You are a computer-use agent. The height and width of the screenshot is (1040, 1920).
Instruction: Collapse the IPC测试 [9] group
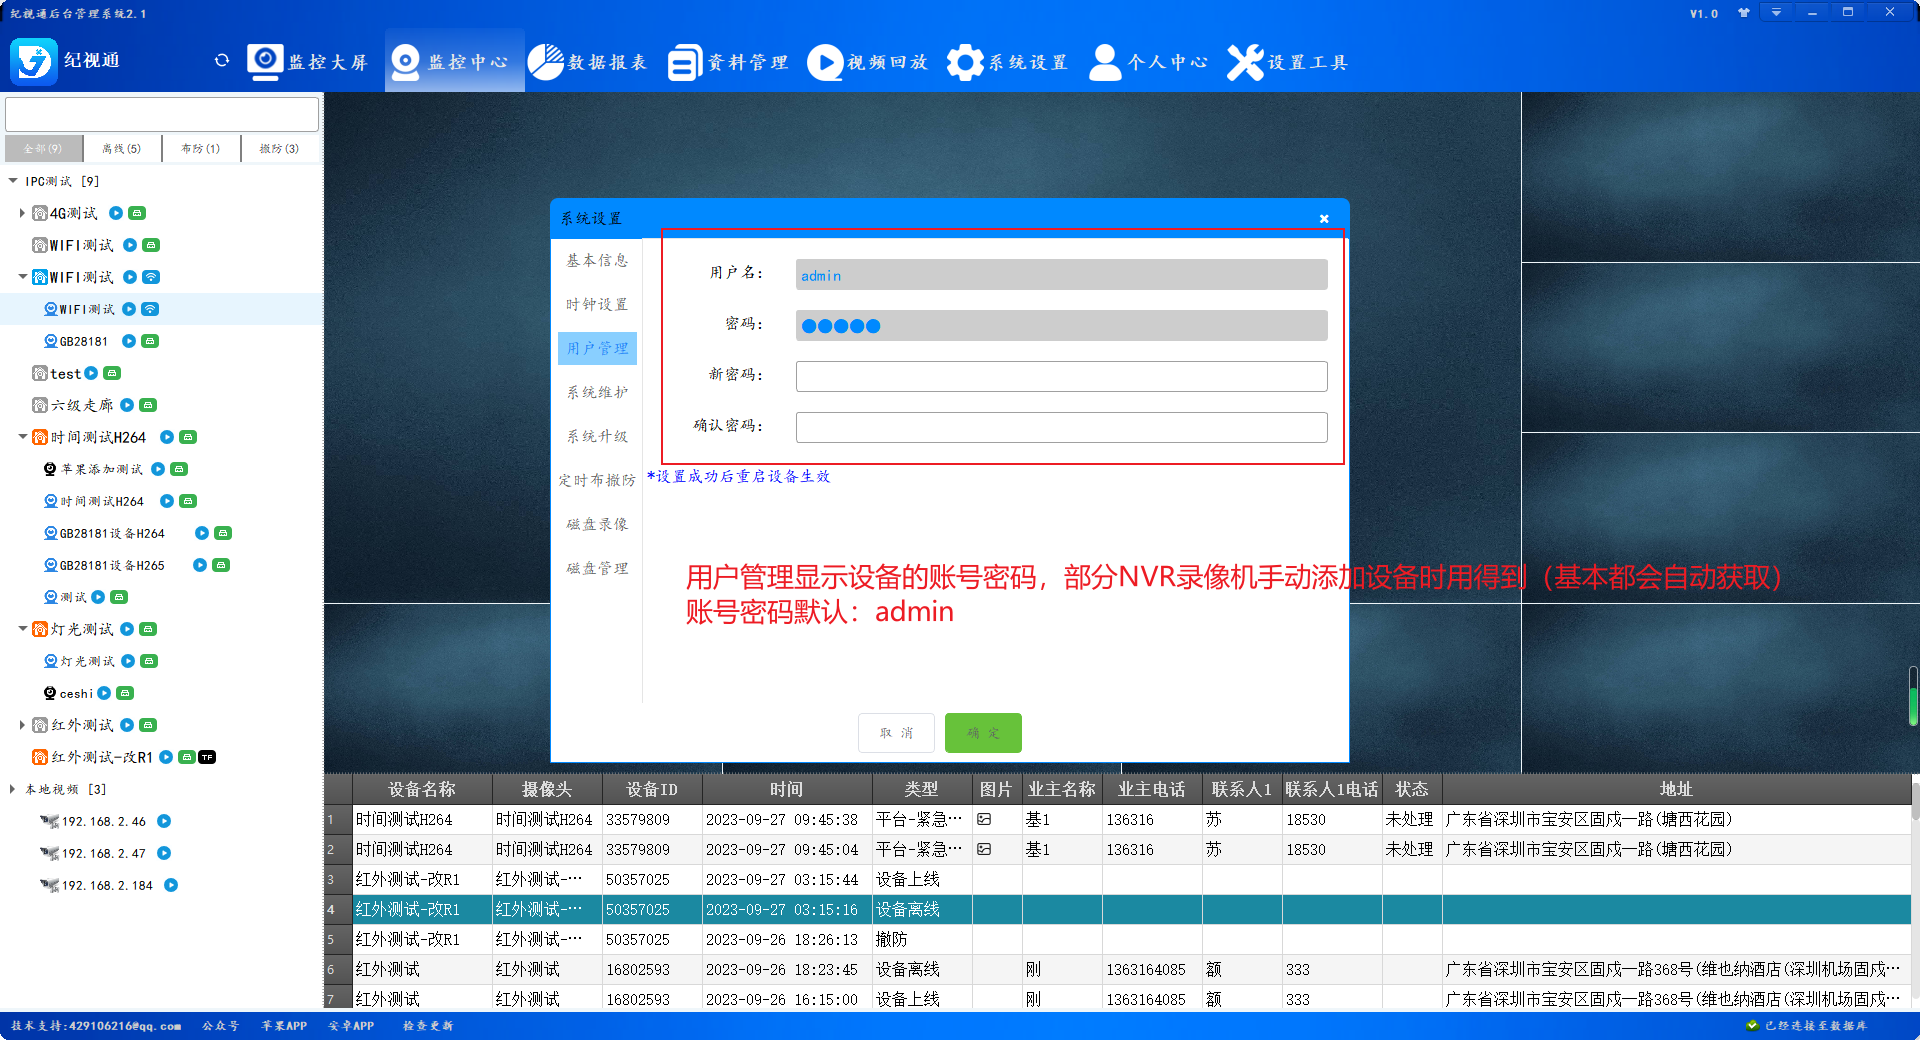click(x=13, y=181)
